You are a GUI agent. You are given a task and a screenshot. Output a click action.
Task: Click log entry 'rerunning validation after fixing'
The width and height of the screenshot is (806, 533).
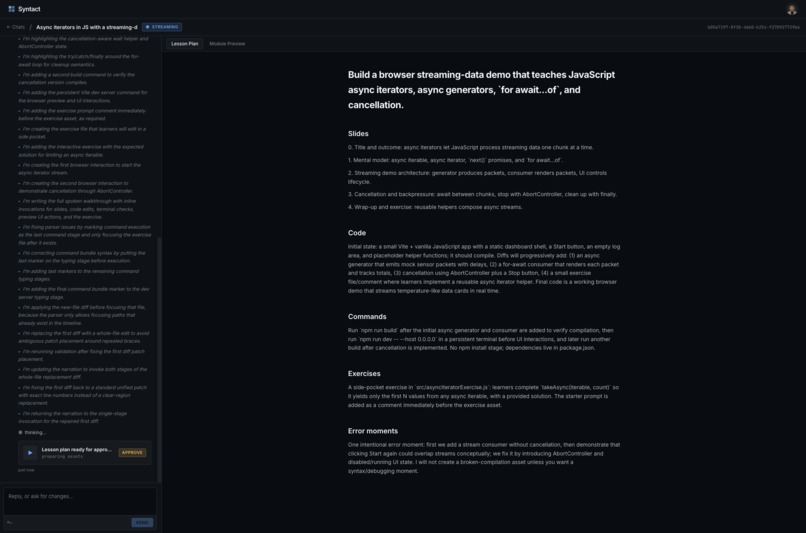(x=82, y=355)
